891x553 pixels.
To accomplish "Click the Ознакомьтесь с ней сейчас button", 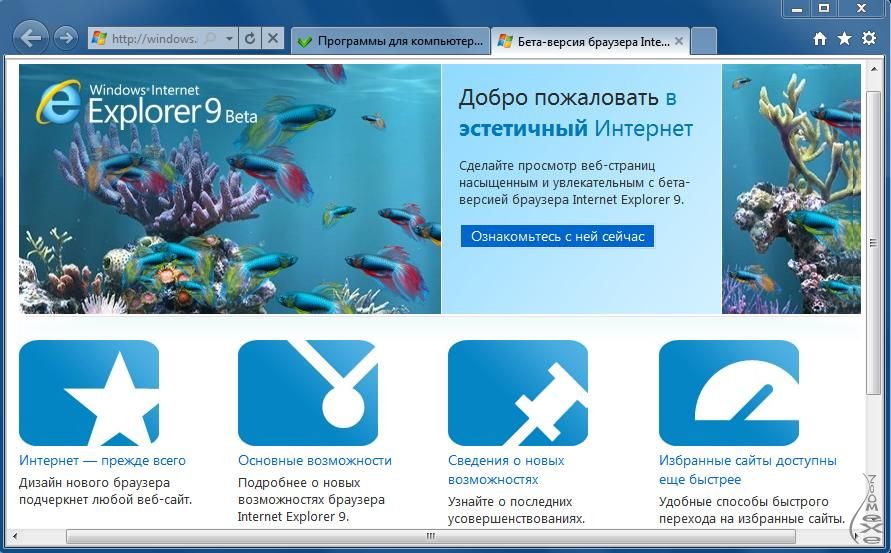I will tap(557, 236).
